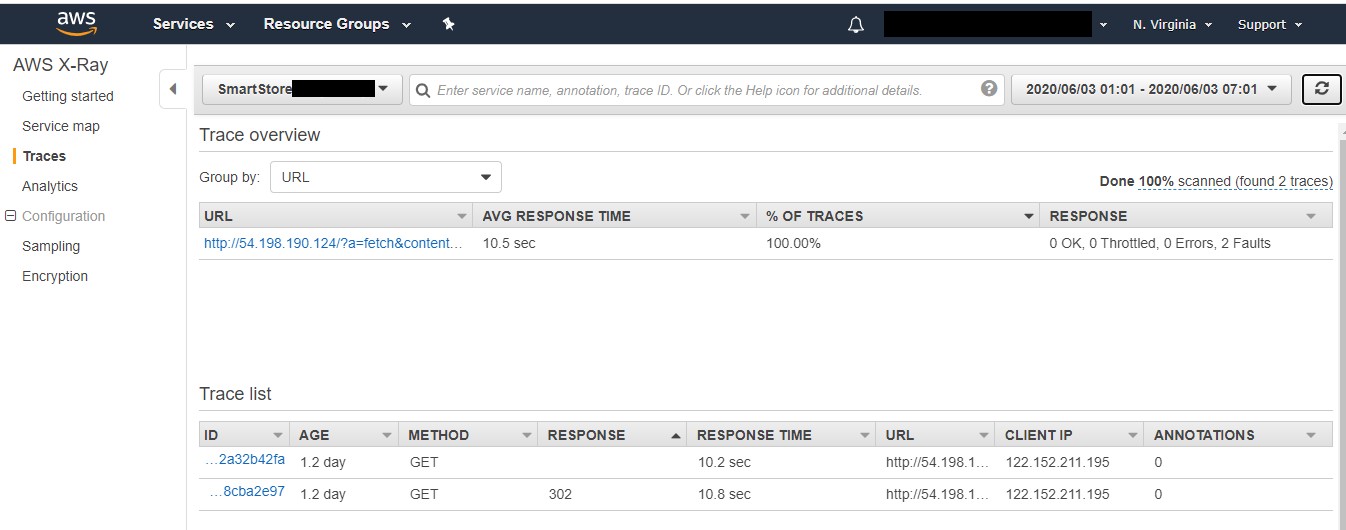Click the refresh traces button
1346x530 pixels.
point(1321,89)
